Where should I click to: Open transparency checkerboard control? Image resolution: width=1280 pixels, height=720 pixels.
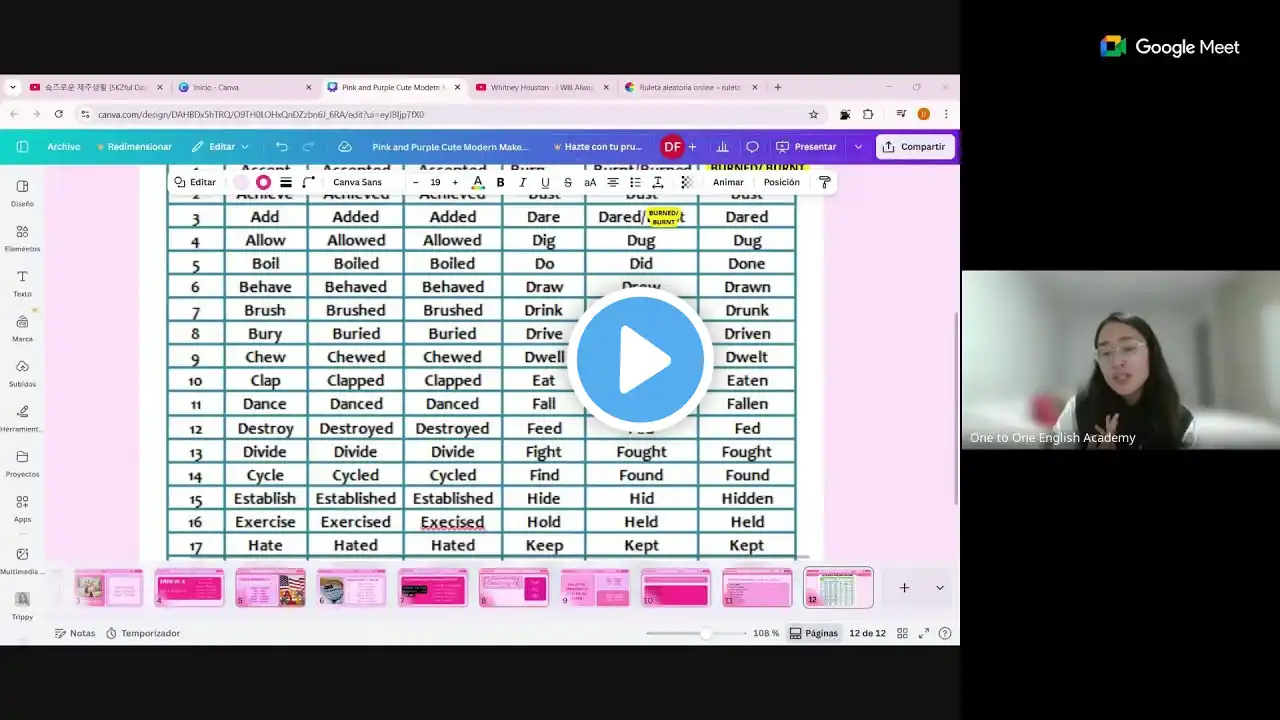686,182
